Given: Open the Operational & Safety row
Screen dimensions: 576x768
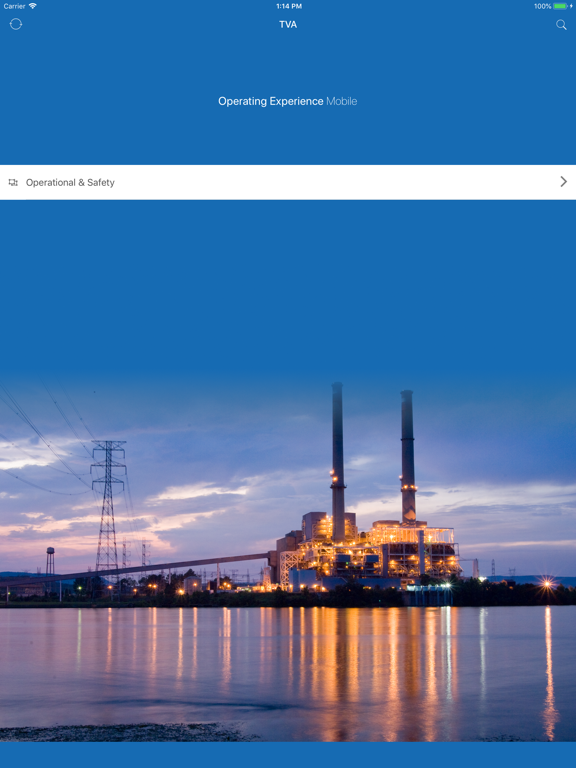Looking at the screenshot, I should point(288,182).
